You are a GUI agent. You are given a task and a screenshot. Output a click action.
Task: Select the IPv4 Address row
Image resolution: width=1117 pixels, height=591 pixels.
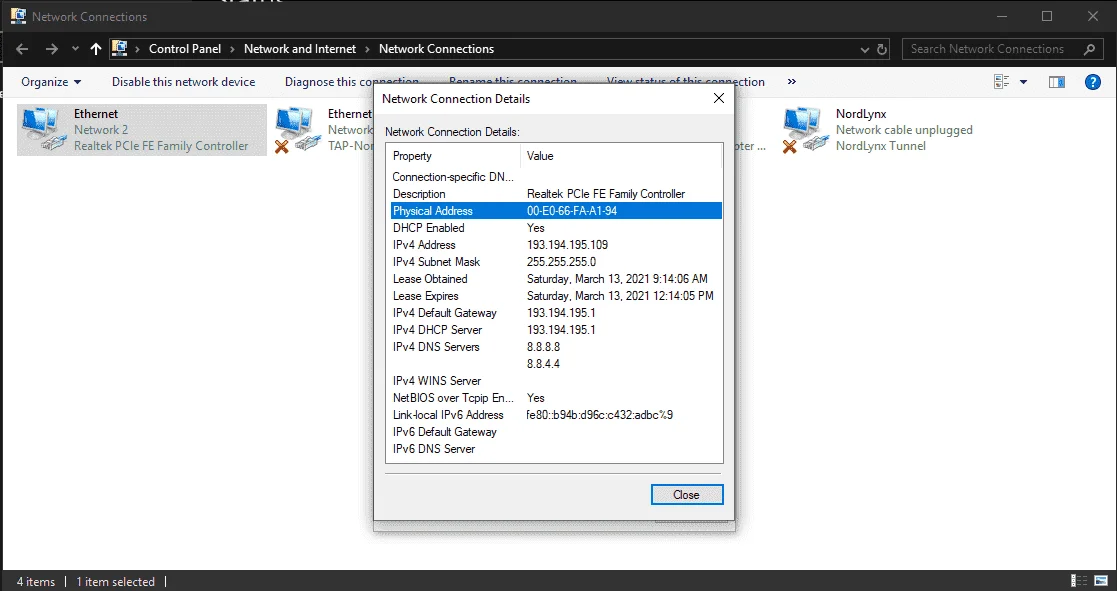(x=556, y=245)
